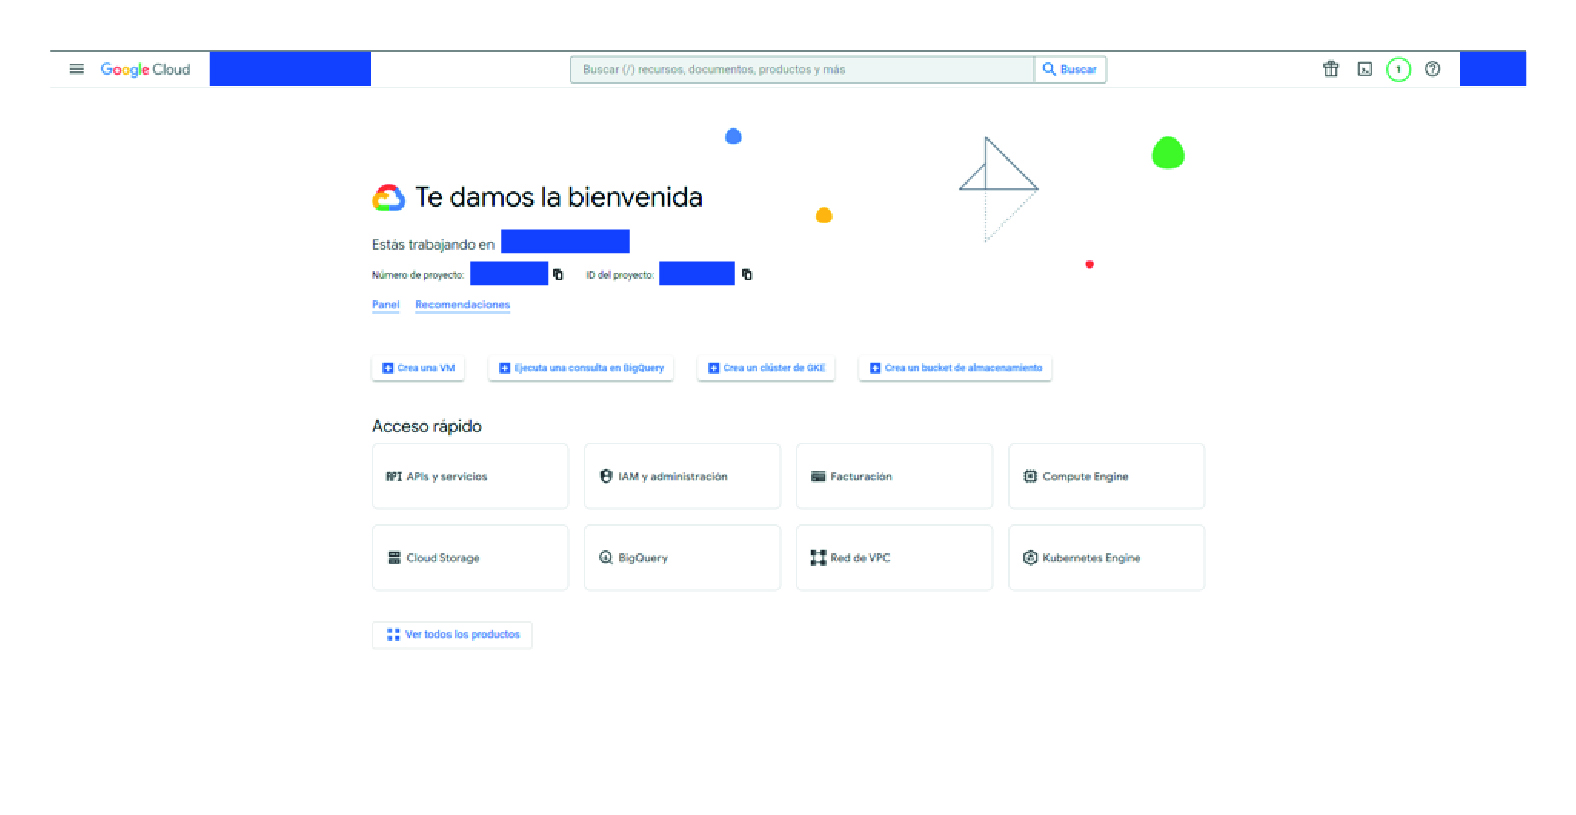The width and height of the screenshot is (1576, 815).
Task: Activate Cloud Shell terminal icon
Action: (x=1365, y=69)
